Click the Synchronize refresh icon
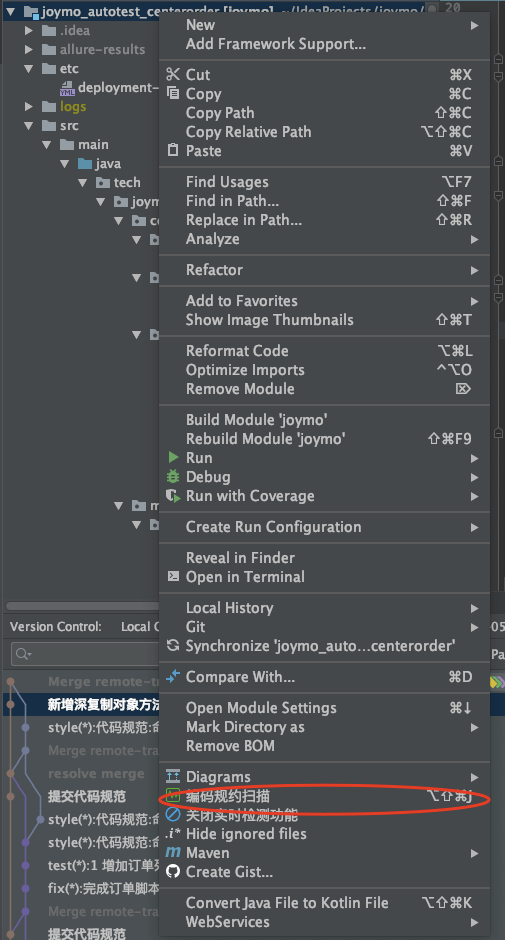The image size is (505, 940). click(173, 646)
